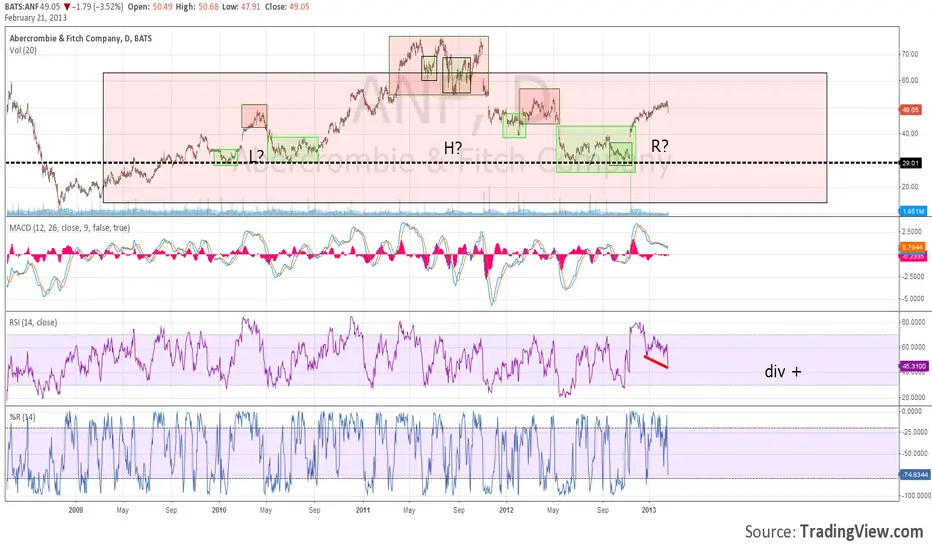Viewport: 932px width, 550px height.
Task: Click the -5.0000 MACD axis label
Action: (912, 299)
